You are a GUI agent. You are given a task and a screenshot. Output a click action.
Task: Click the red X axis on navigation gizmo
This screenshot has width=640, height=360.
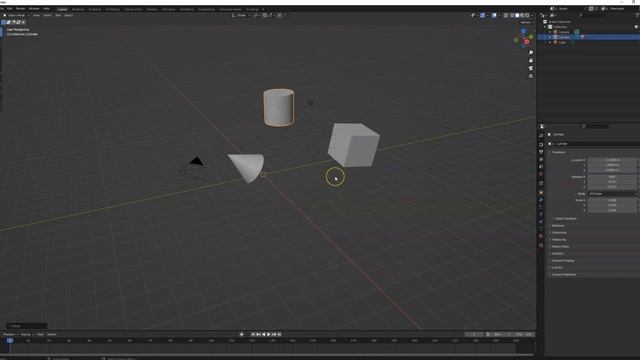point(527,42)
